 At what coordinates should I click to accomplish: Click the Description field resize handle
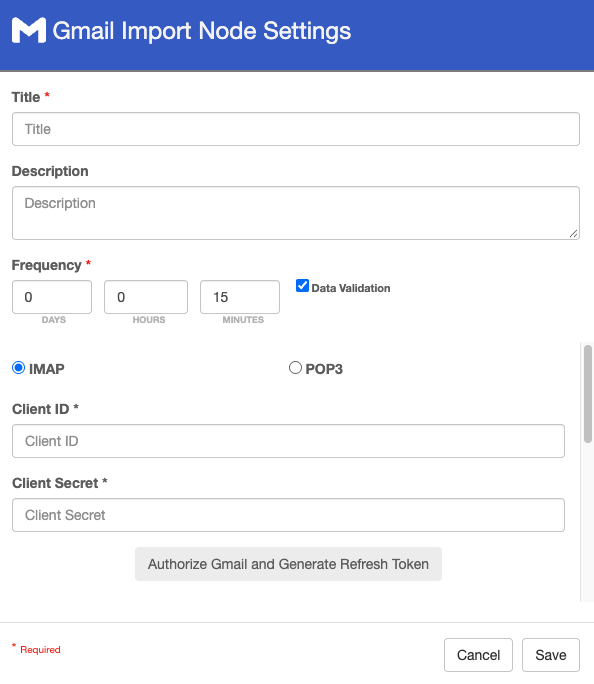(574, 234)
